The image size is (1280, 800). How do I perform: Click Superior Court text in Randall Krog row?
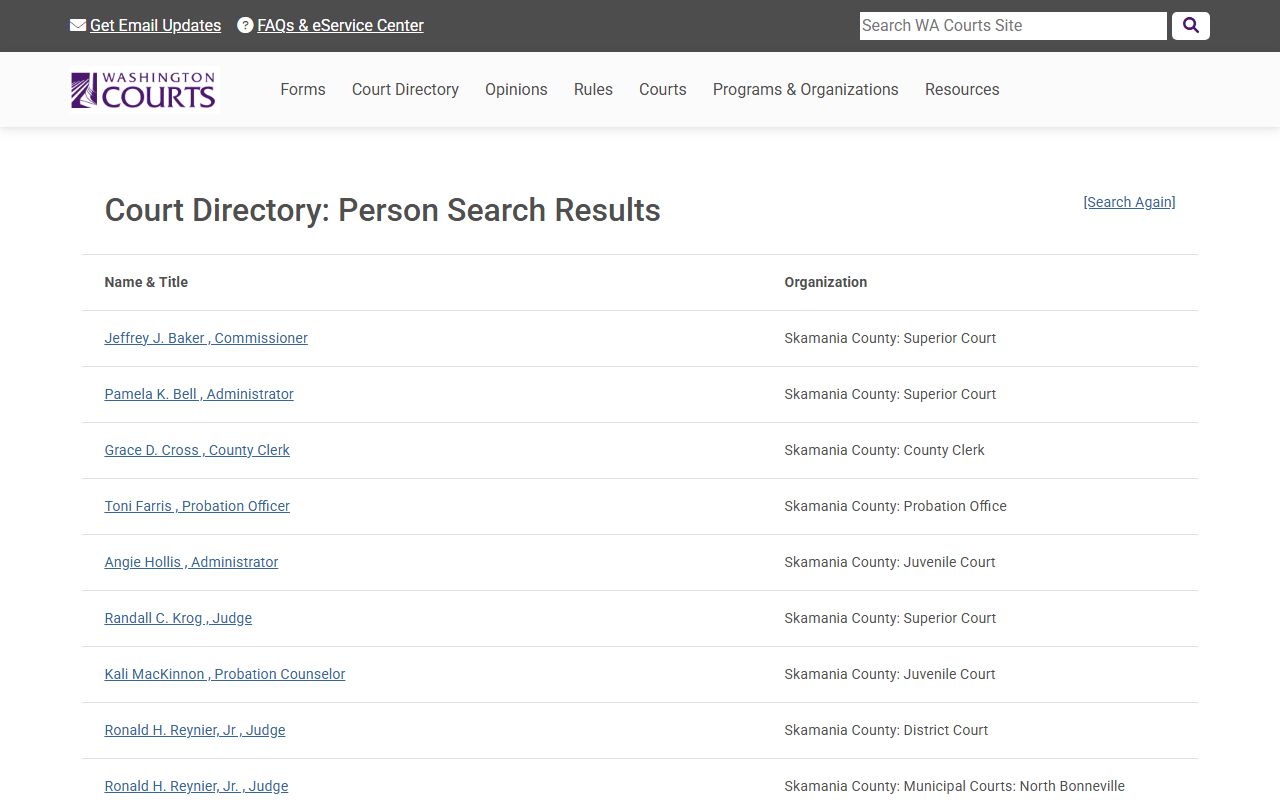point(949,618)
